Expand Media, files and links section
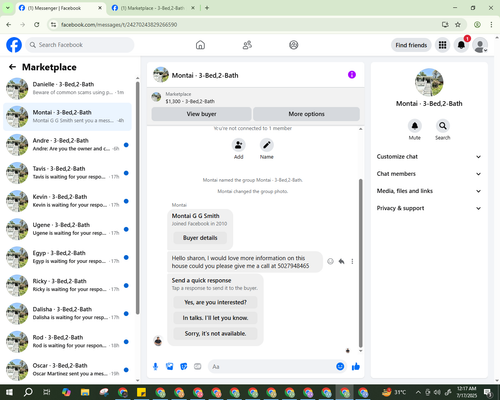Screen dimensions: 500x400 click(429, 191)
